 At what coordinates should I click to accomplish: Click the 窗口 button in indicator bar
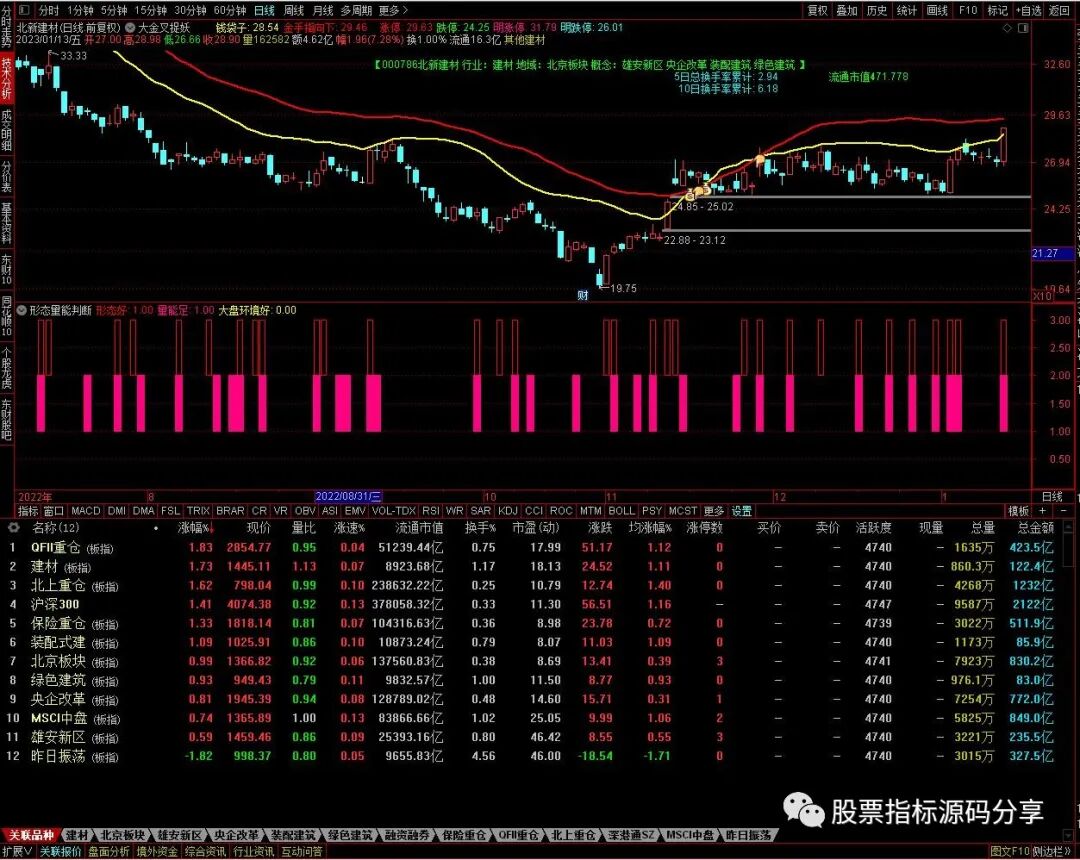(54, 511)
